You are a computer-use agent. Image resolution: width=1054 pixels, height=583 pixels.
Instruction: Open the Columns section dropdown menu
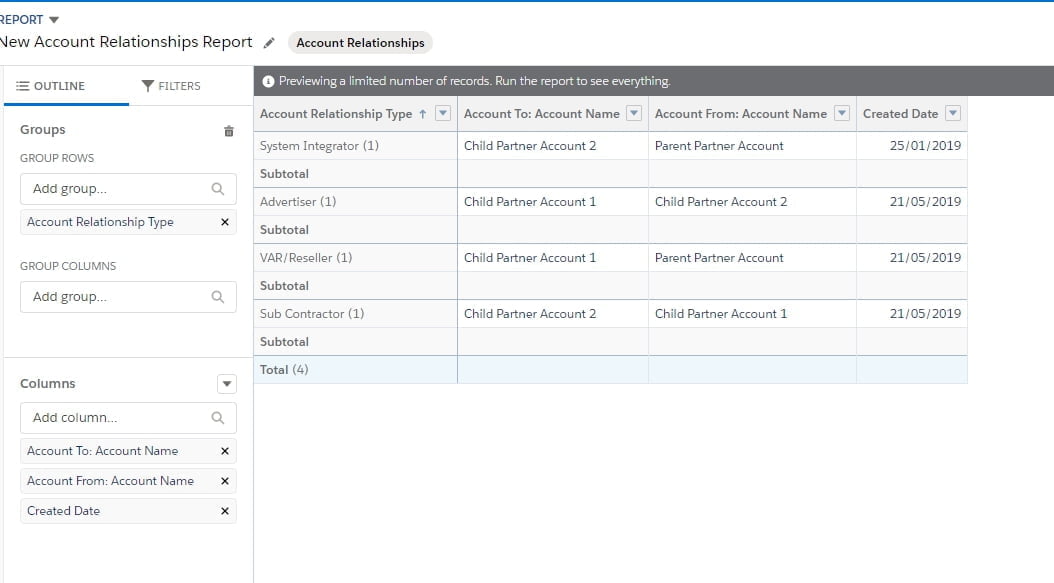coord(227,383)
